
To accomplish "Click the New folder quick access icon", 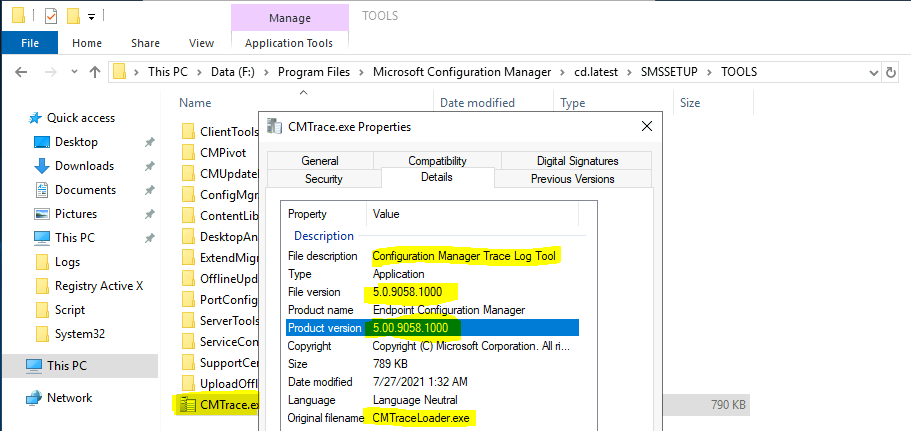I will click(x=73, y=16).
